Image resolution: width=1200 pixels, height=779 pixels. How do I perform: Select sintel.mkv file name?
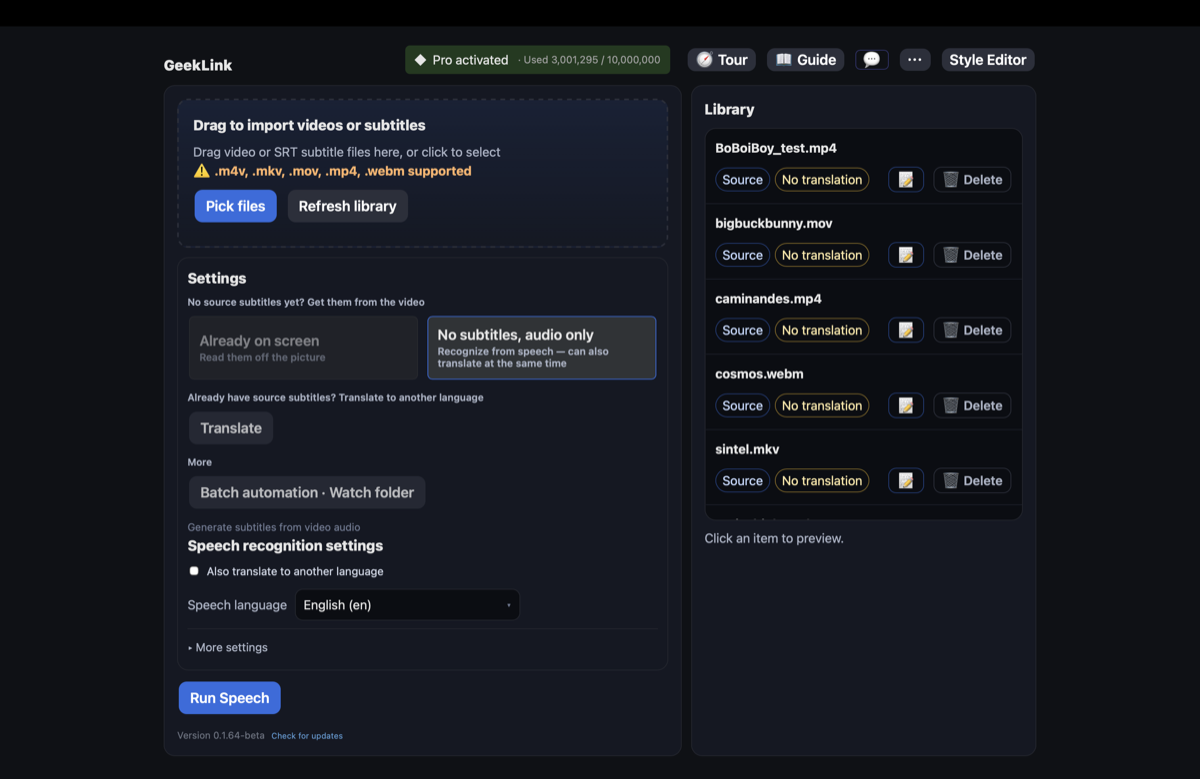[747, 449]
